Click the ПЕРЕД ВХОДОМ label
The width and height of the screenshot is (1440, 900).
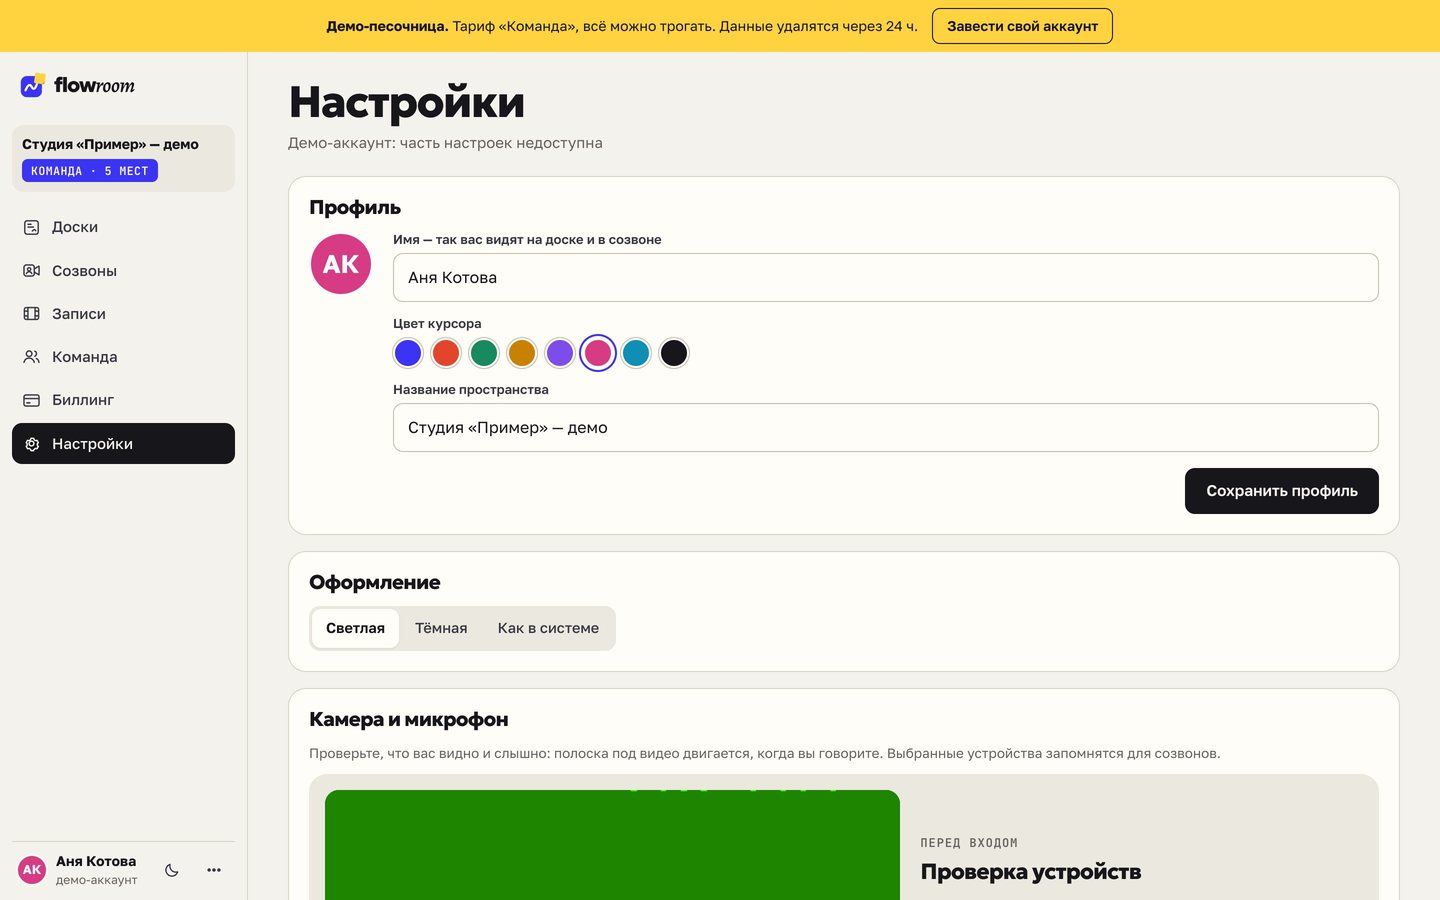(x=969, y=843)
